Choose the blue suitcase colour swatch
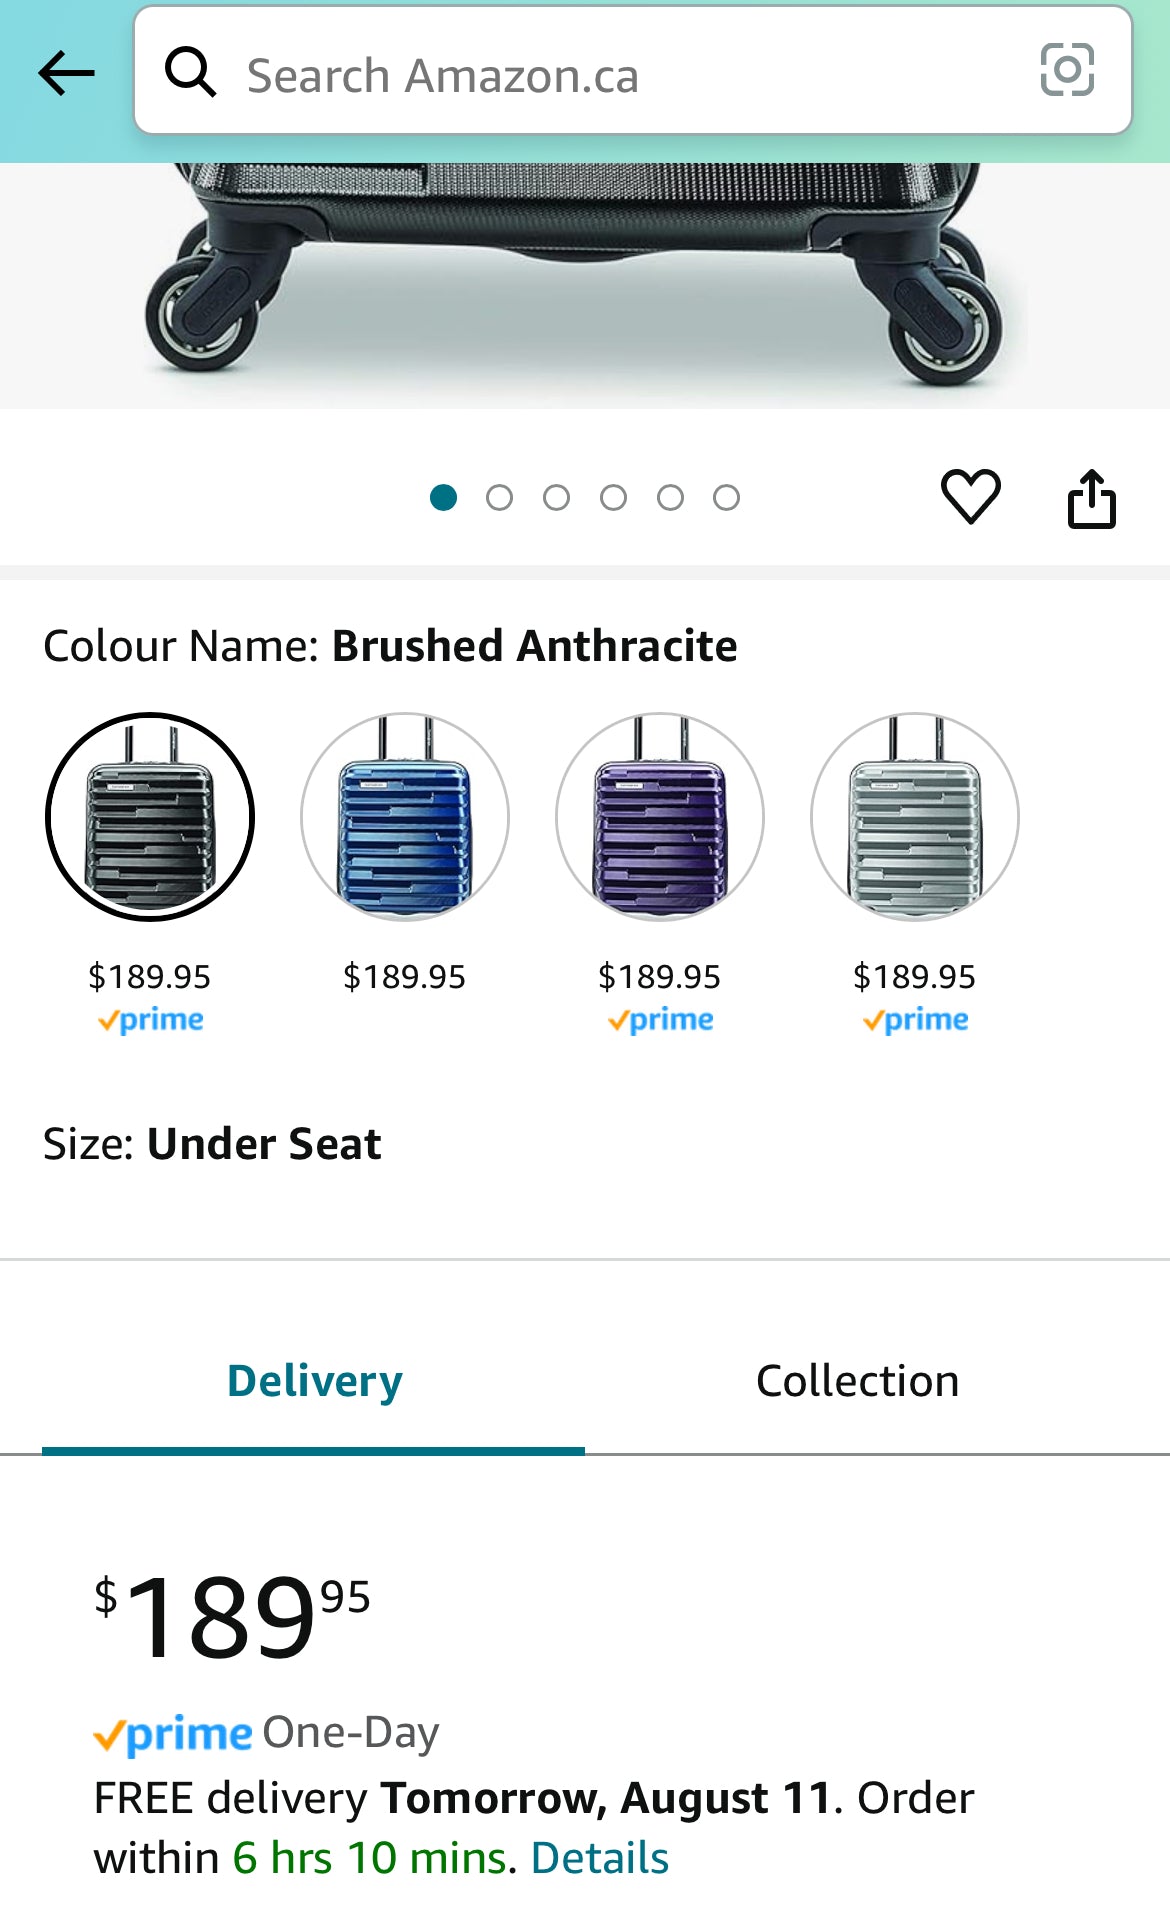1170x1917 pixels. [x=405, y=817]
